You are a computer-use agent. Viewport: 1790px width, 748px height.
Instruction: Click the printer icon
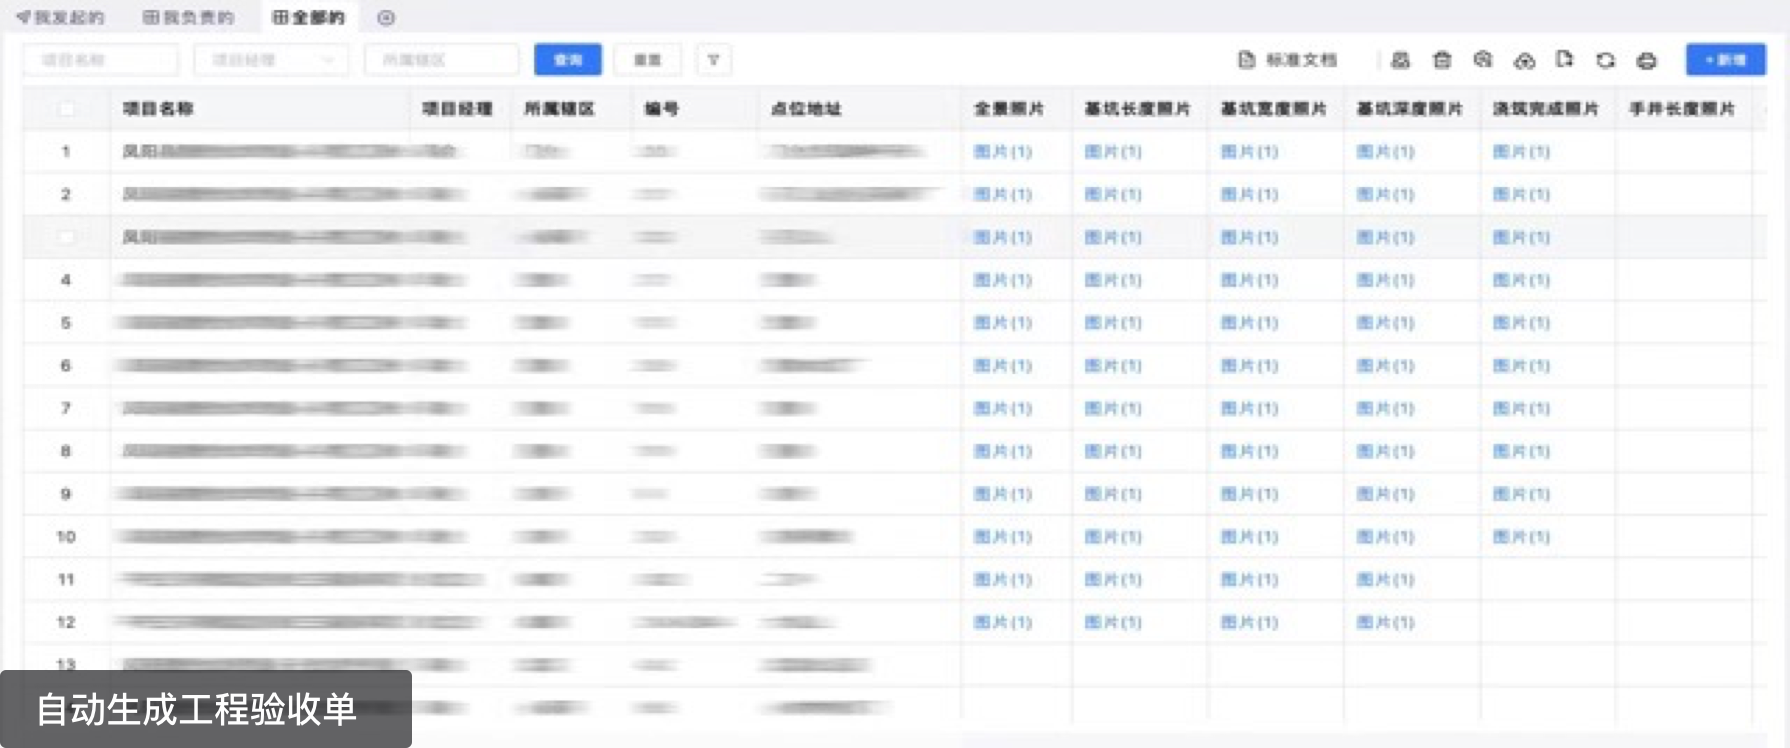tap(1646, 60)
